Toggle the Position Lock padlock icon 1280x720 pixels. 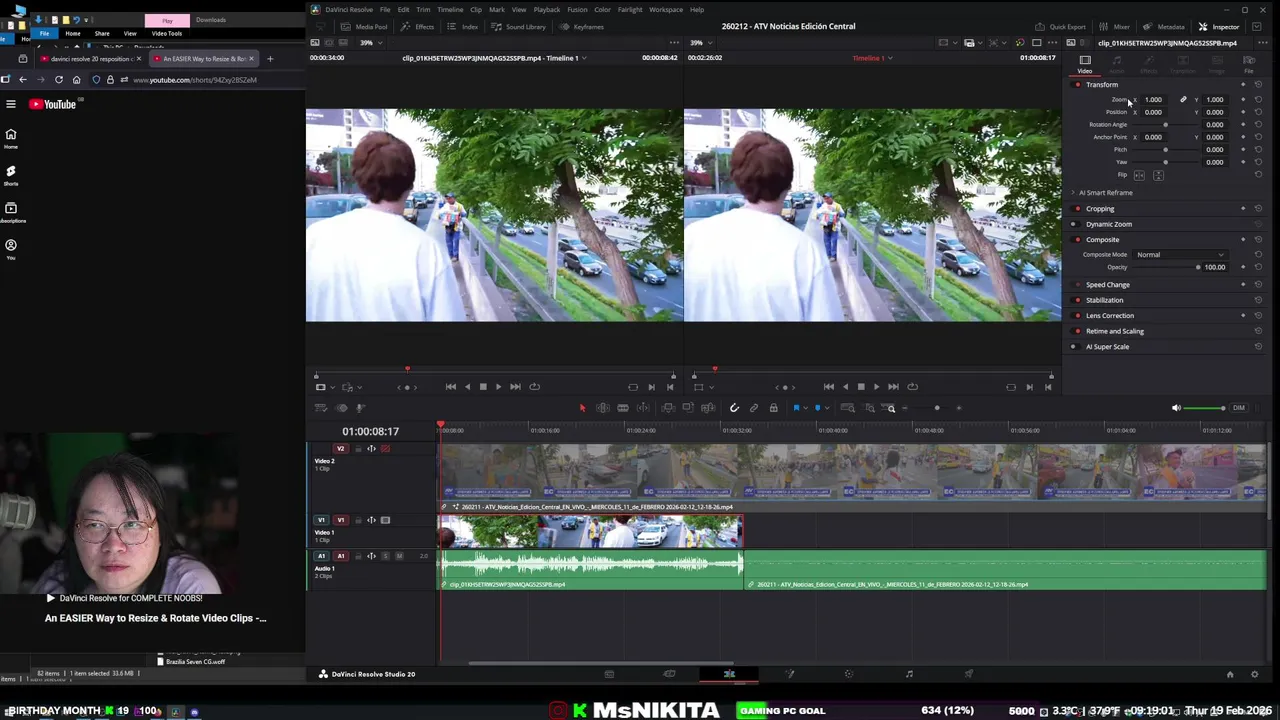click(773, 408)
